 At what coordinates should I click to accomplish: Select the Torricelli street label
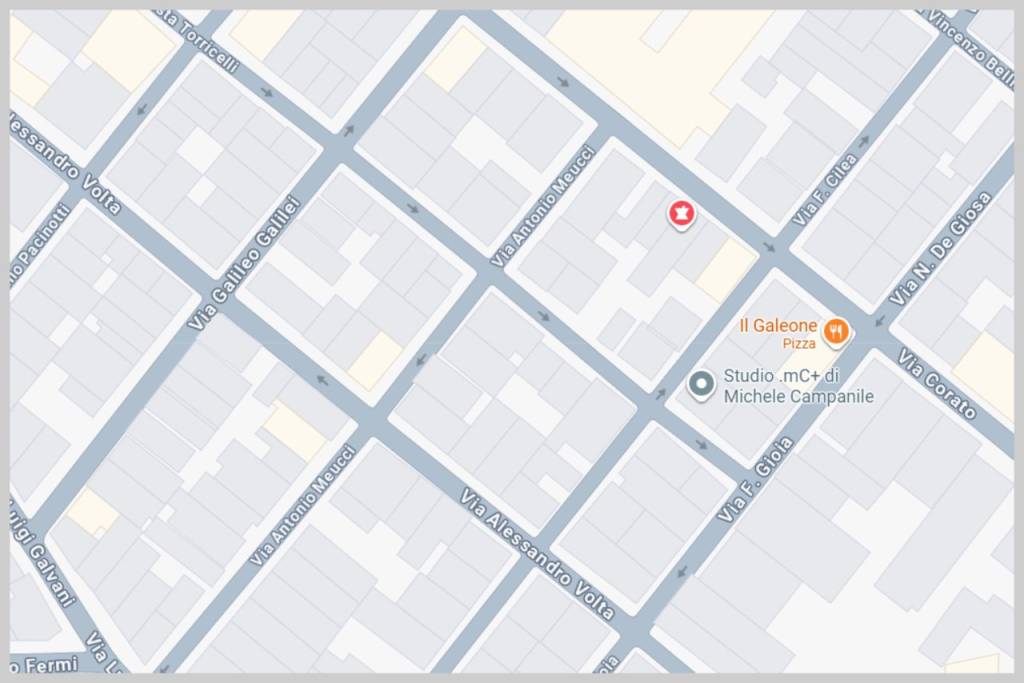[x=199, y=39]
